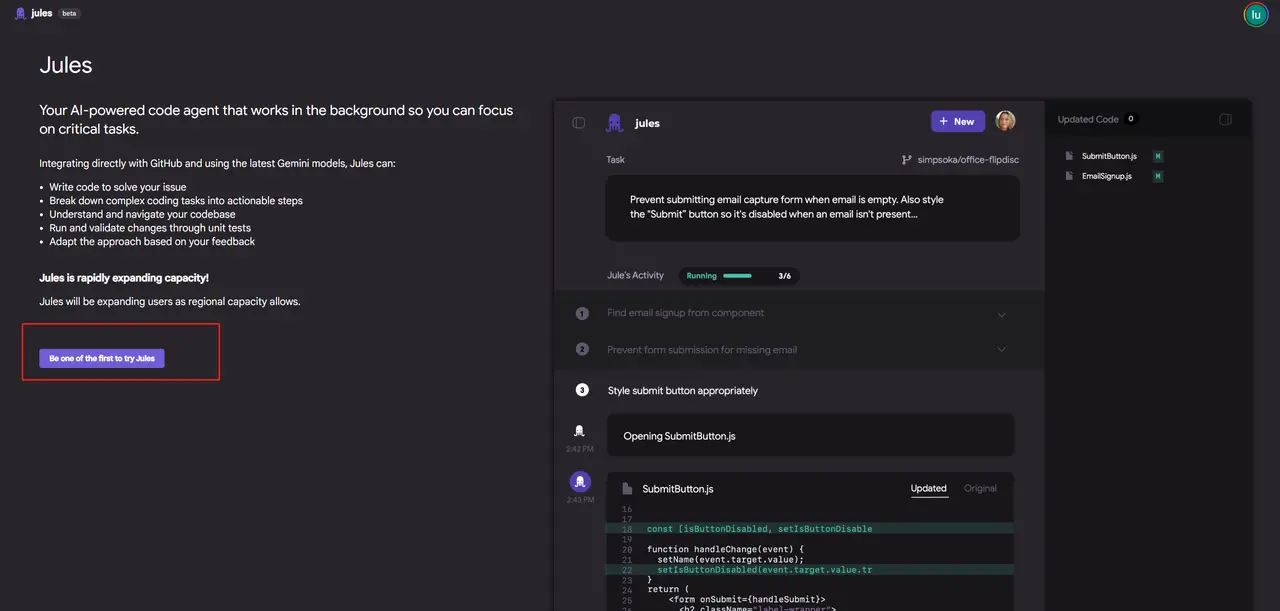Switch to the 'Original' code tab
Image resolution: width=1280 pixels, height=611 pixels.
coord(980,488)
